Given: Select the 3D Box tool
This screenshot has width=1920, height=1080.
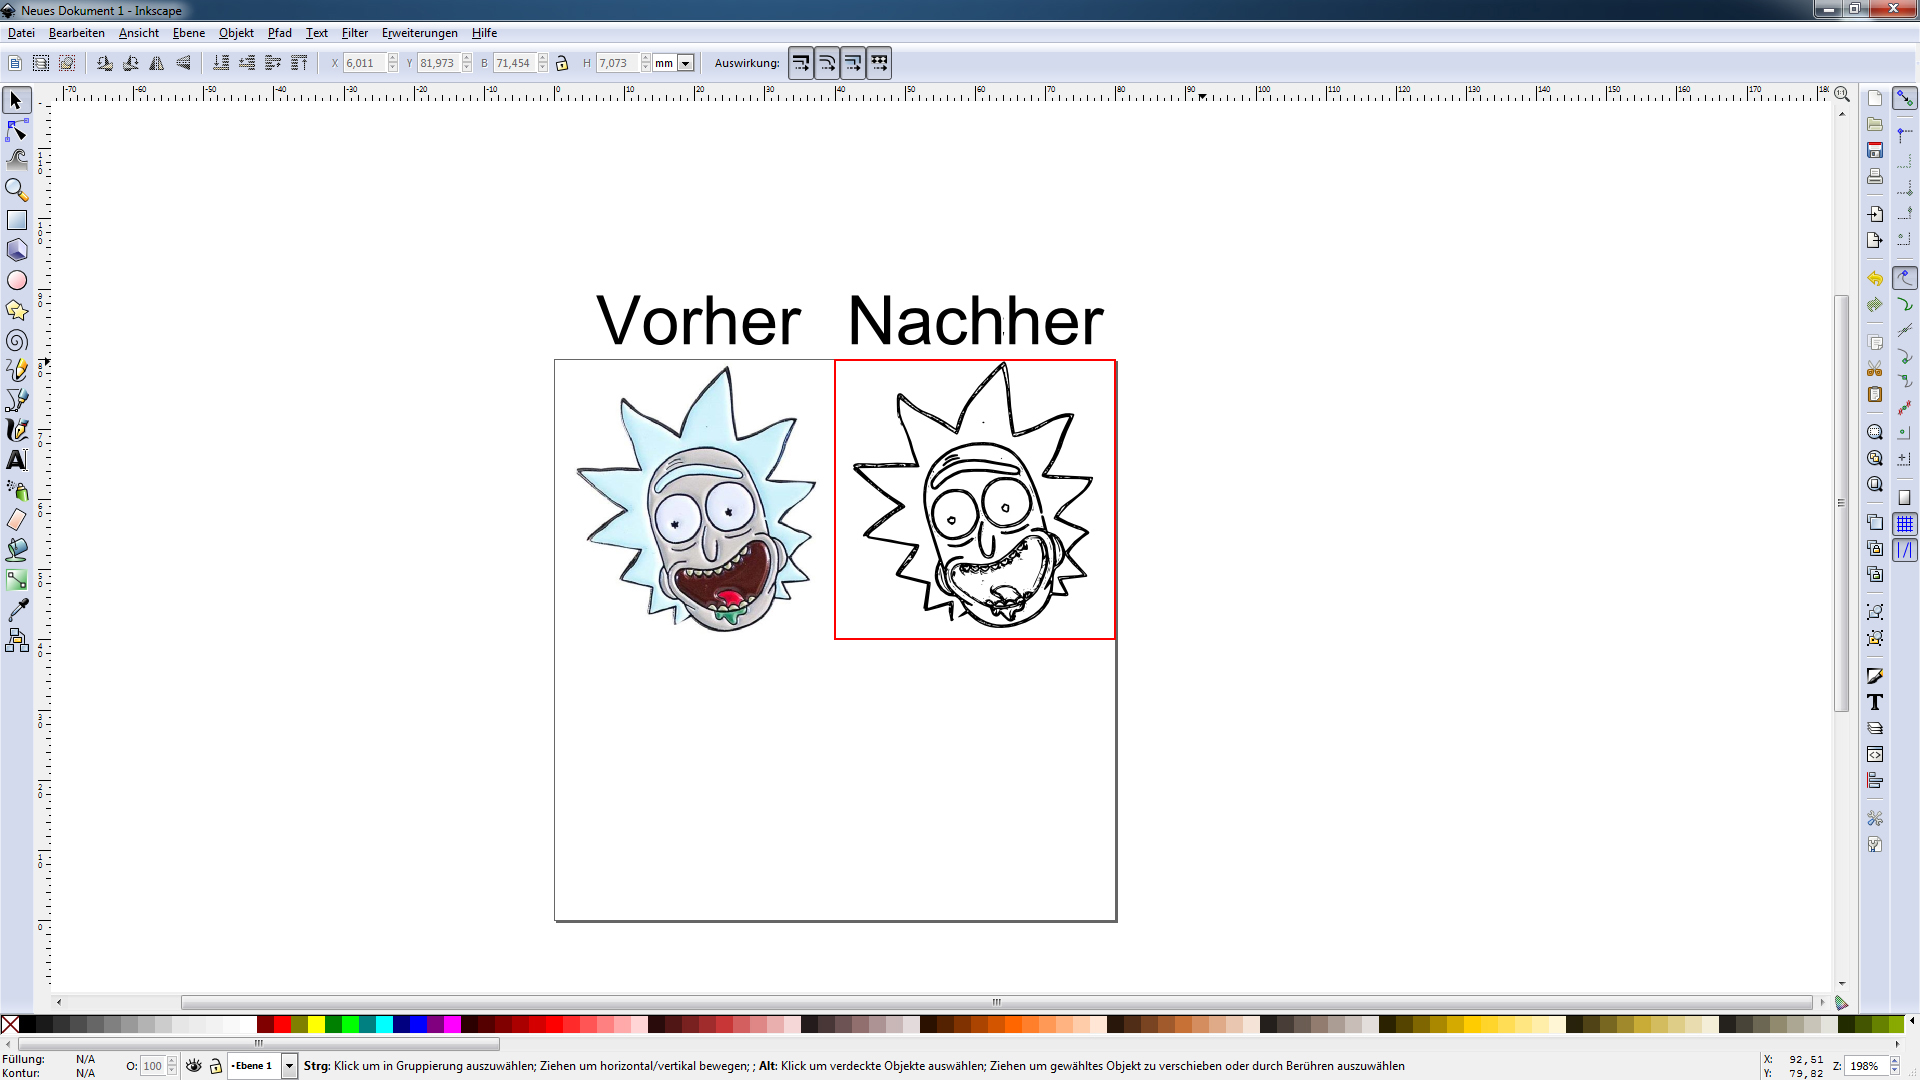Looking at the screenshot, I should (16, 250).
